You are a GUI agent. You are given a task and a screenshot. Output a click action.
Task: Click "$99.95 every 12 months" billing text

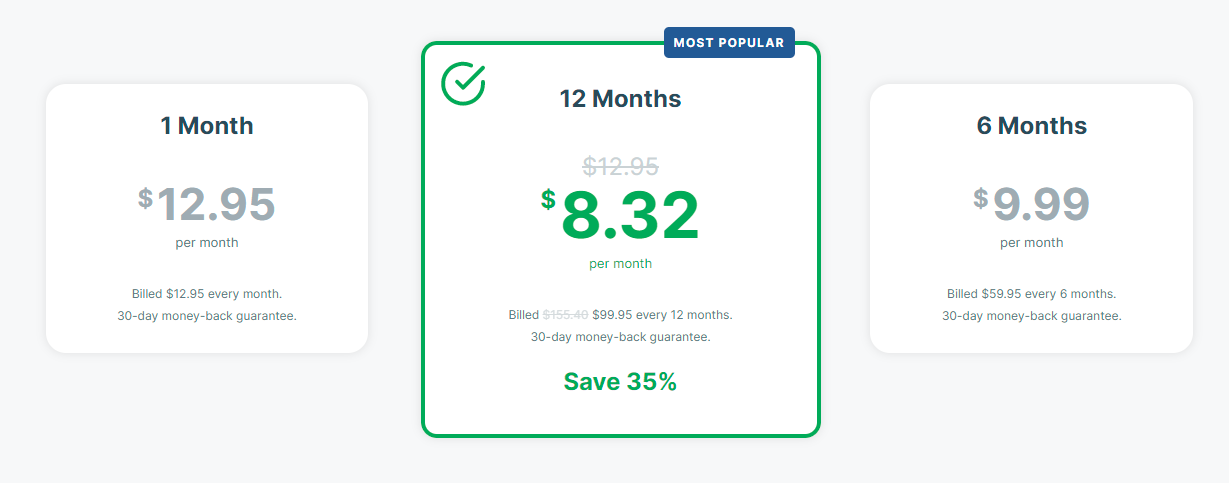662,315
